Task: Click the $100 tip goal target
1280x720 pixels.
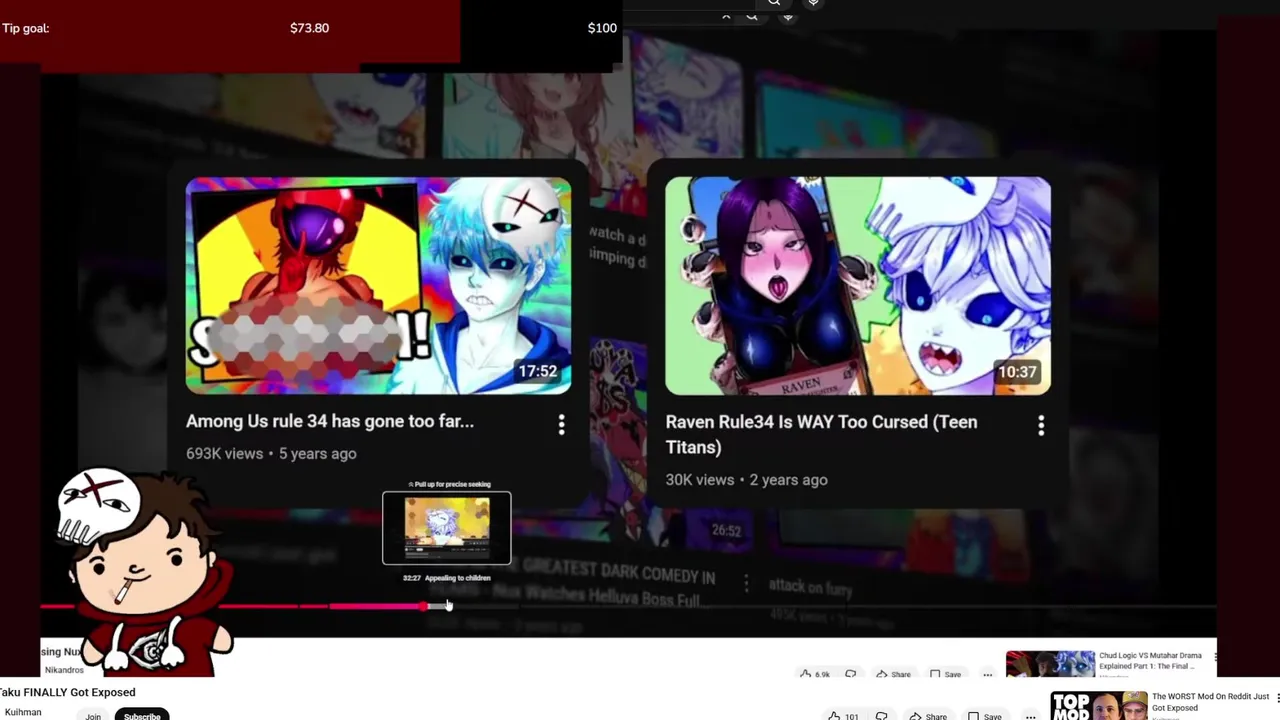Action: [602, 28]
